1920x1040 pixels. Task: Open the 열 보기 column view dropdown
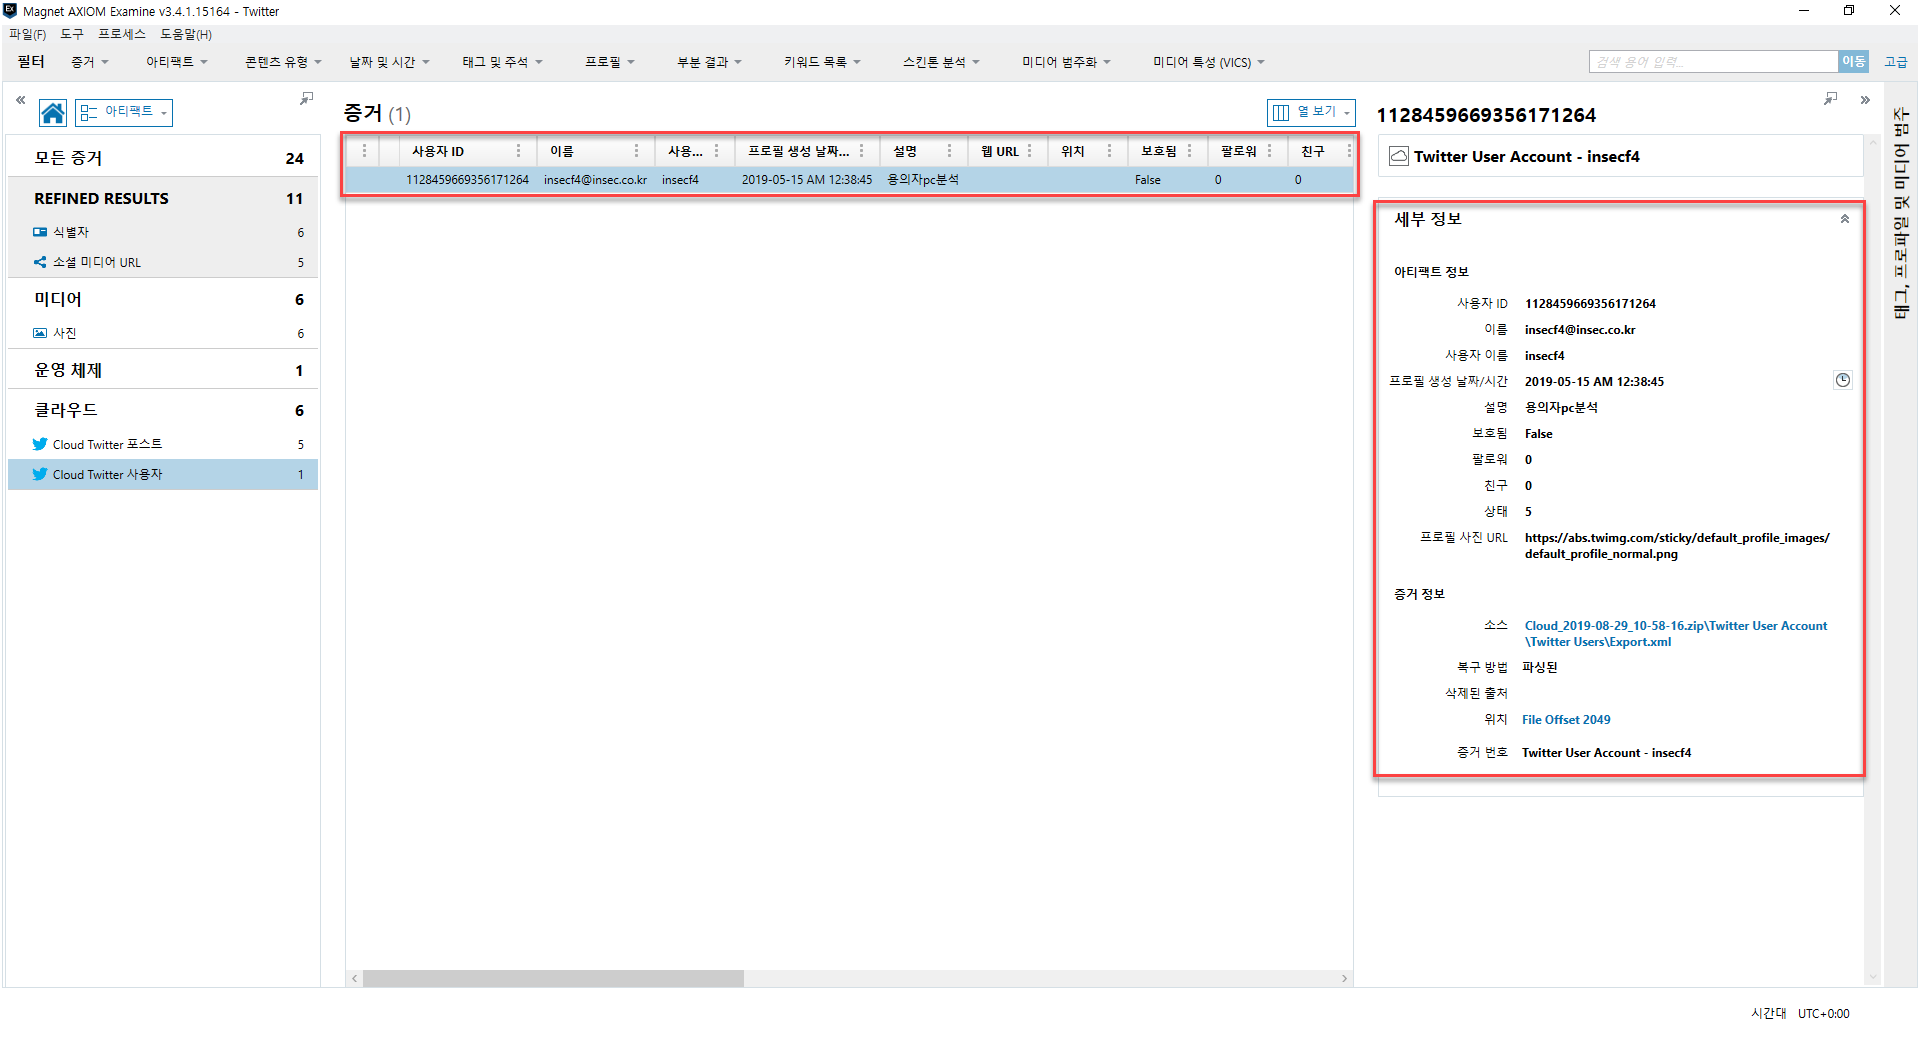1311,112
